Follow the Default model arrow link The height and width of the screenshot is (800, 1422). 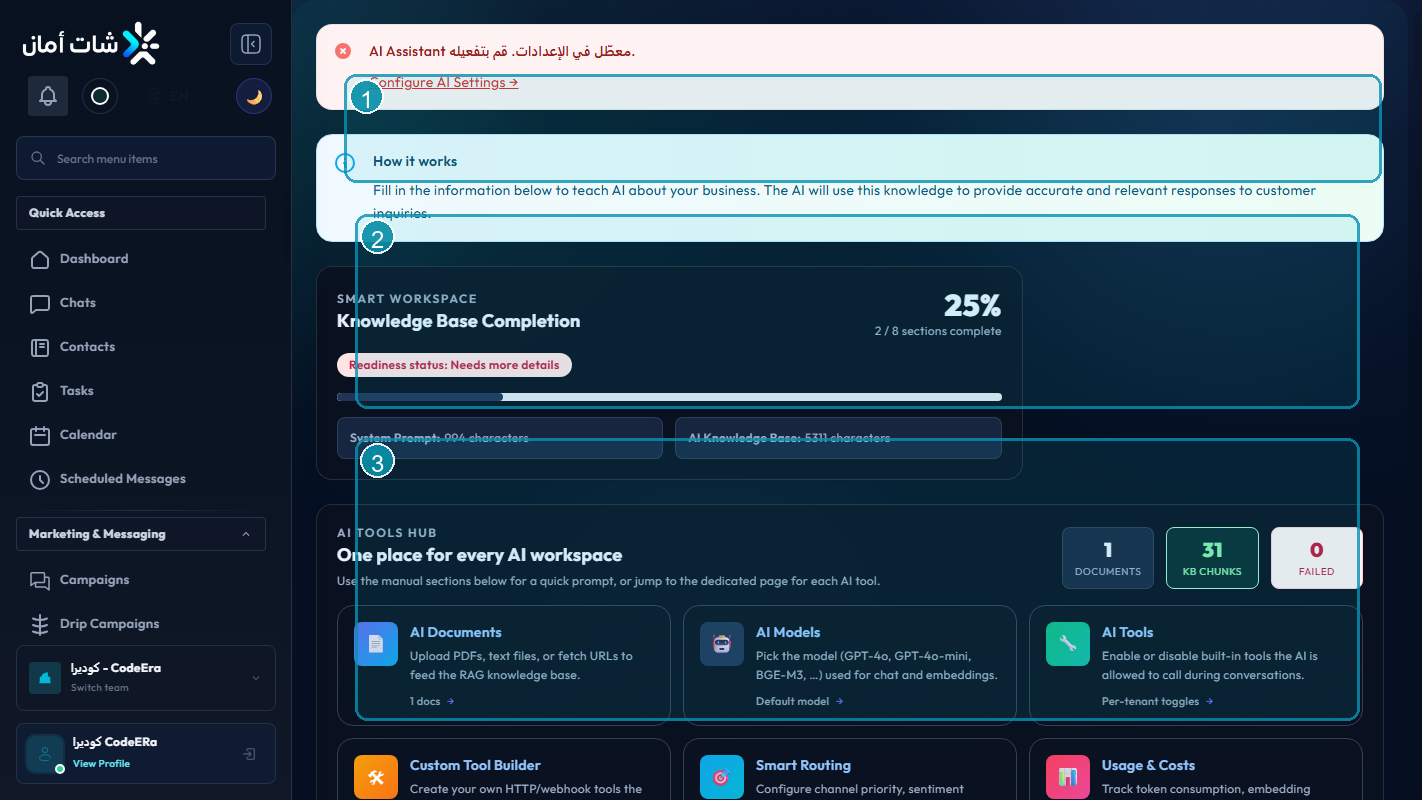point(799,701)
